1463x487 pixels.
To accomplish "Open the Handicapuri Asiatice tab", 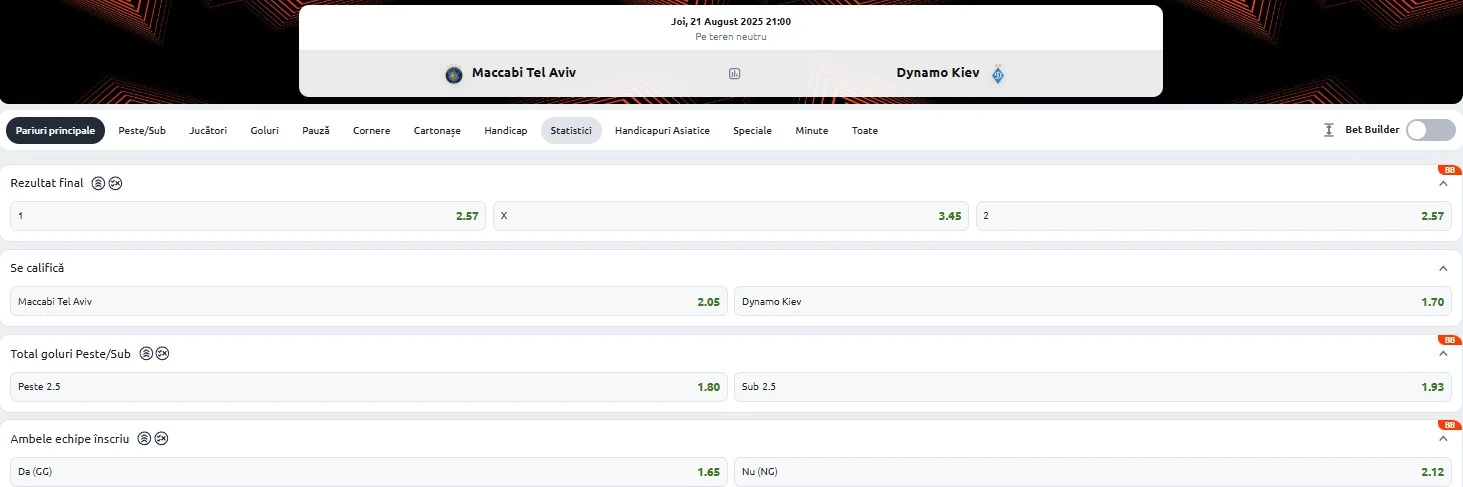I will point(662,130).
